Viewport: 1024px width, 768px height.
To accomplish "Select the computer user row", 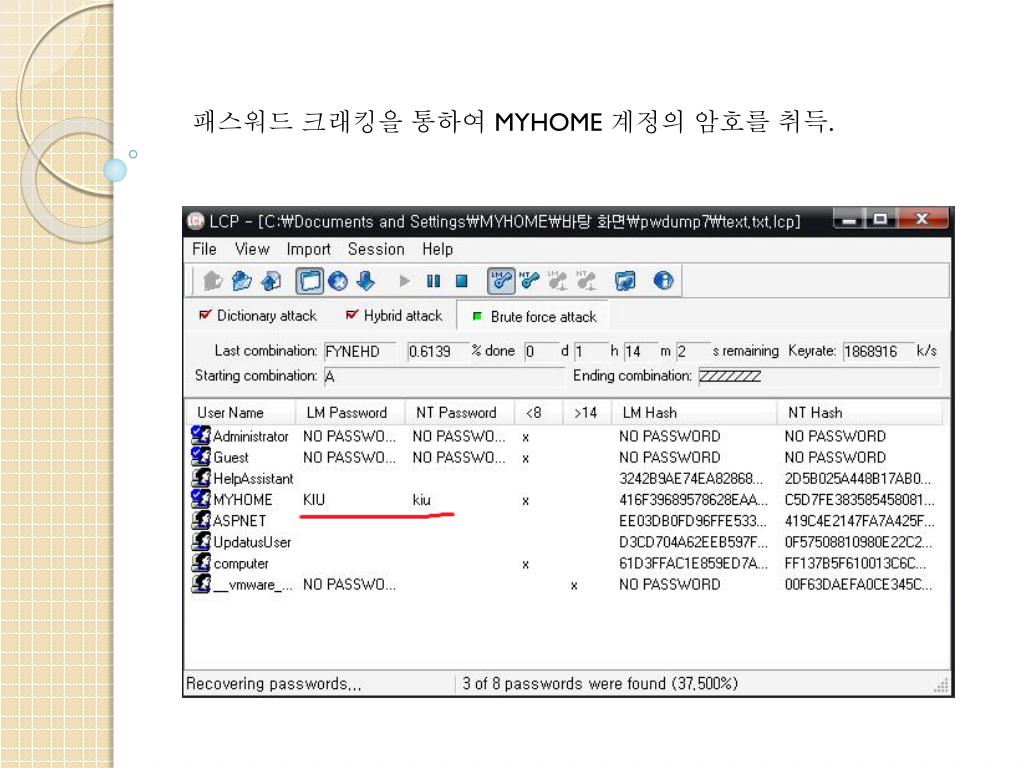I will (x=566, y=564).
